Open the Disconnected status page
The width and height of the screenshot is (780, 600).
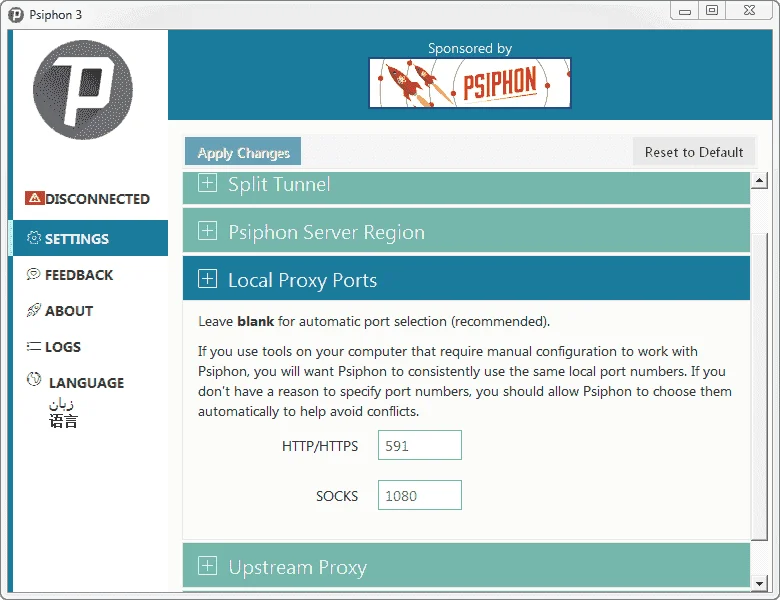(x=88, y=199)
